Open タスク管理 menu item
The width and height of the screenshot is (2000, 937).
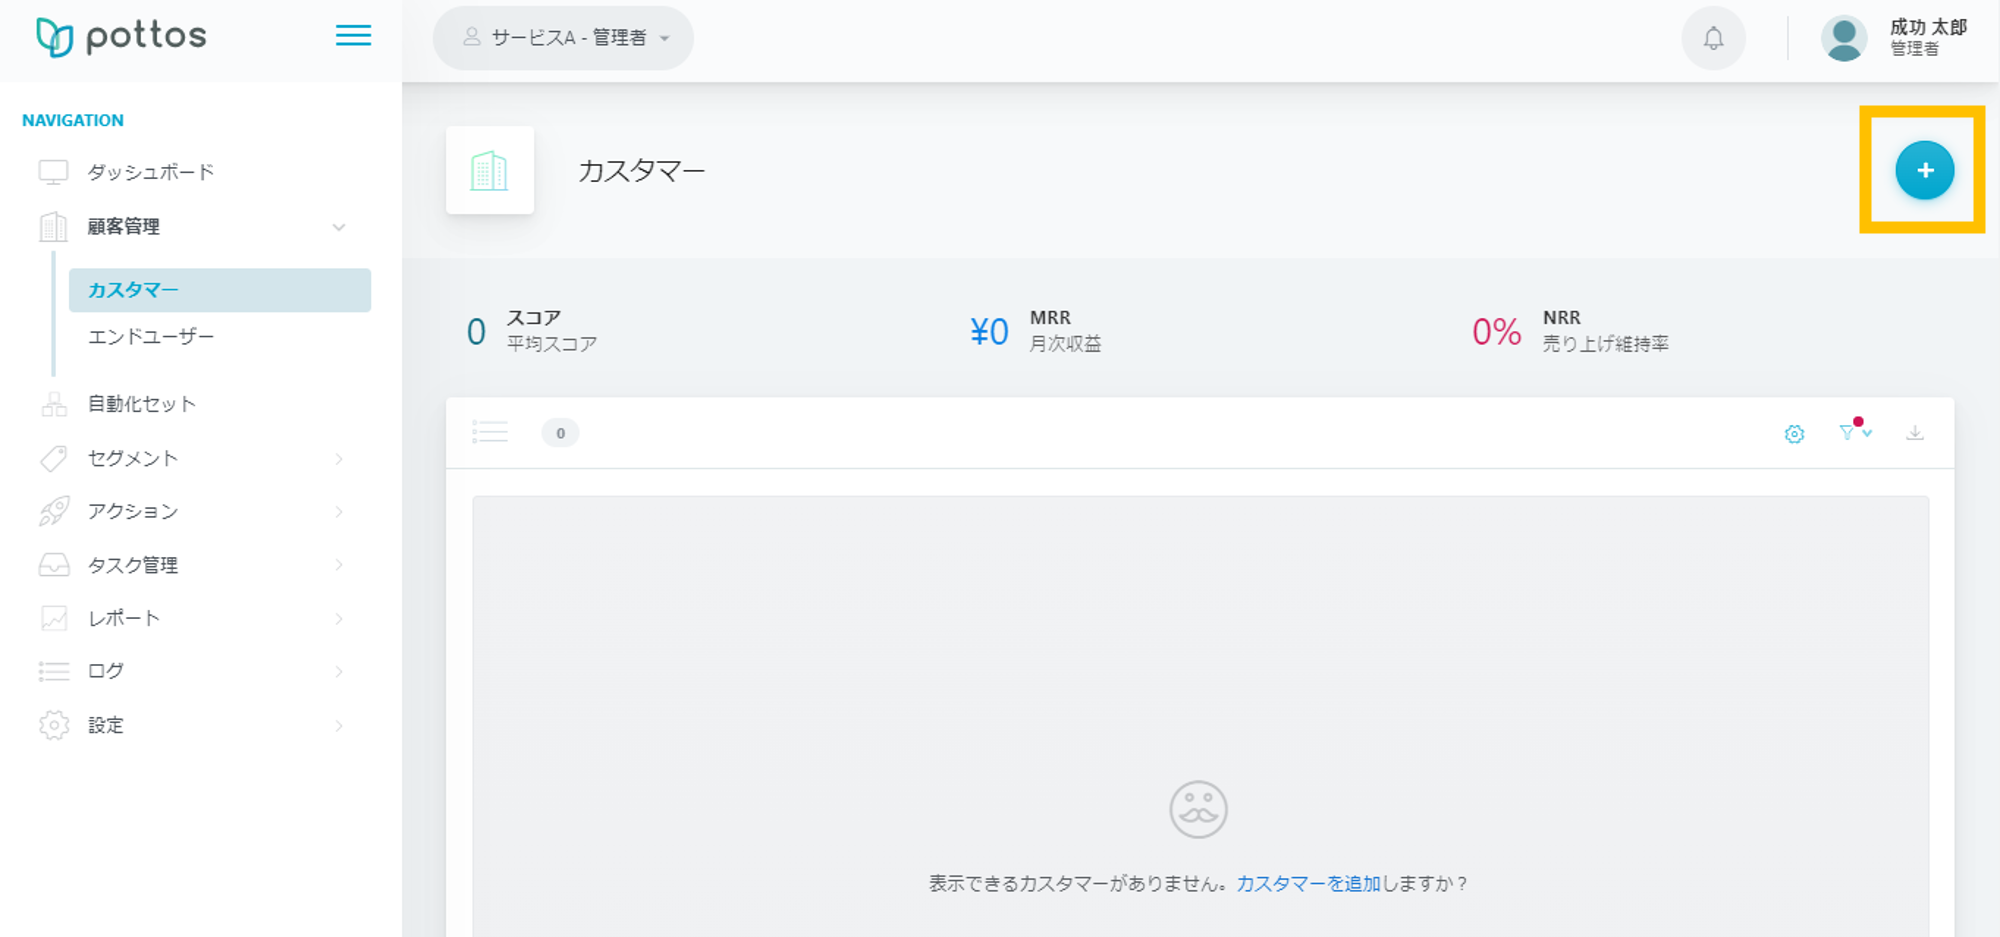tap(132, 565)
